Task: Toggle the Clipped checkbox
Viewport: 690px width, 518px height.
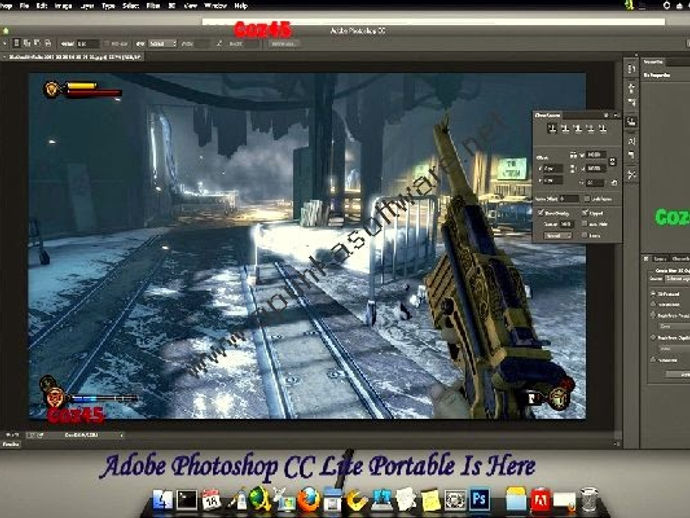Action: click(585, 213)
